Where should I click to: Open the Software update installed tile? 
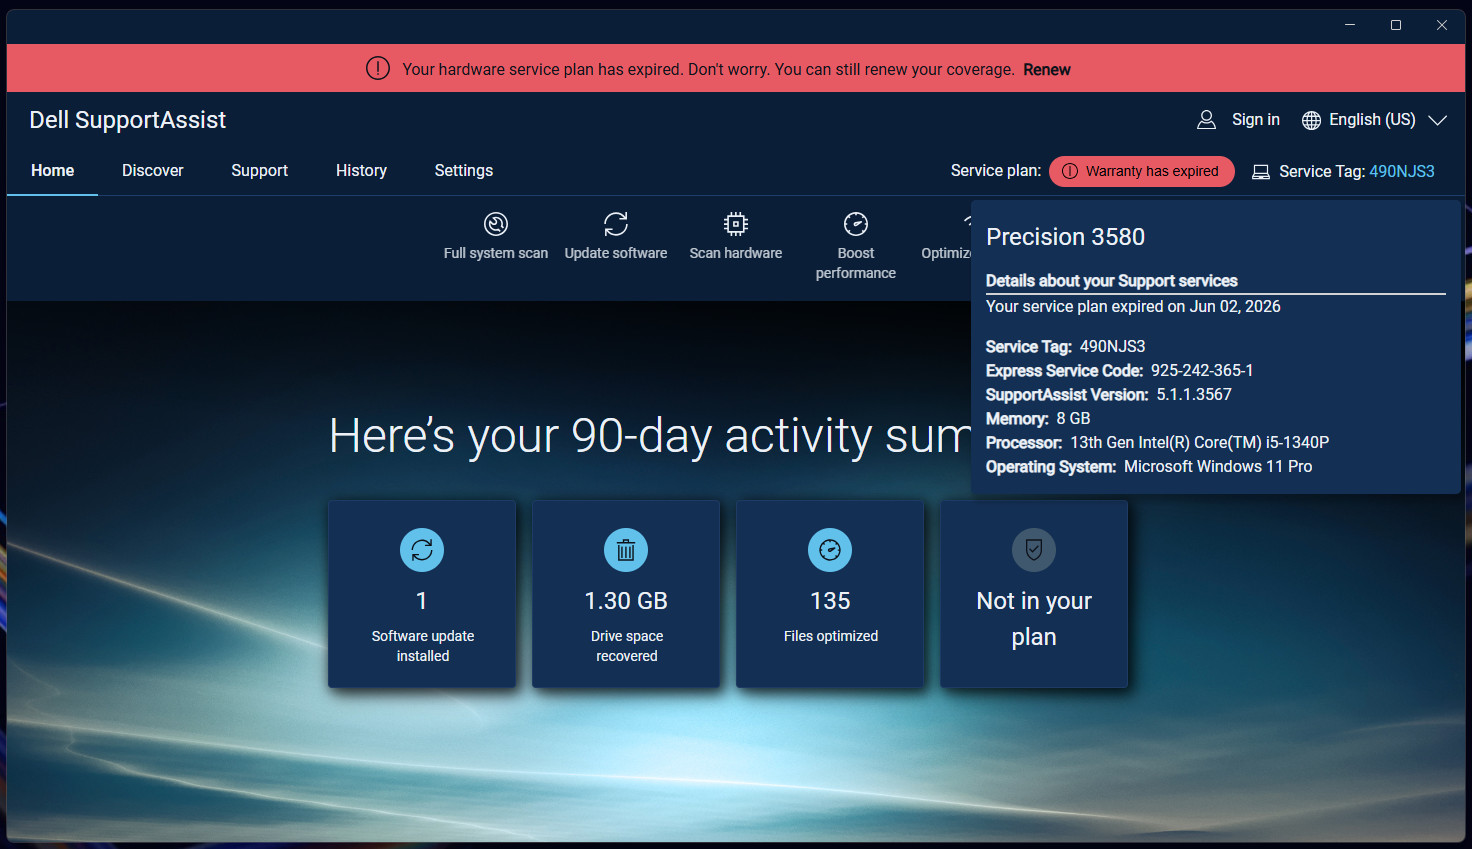pyautogui.click(x=422, y=594)
